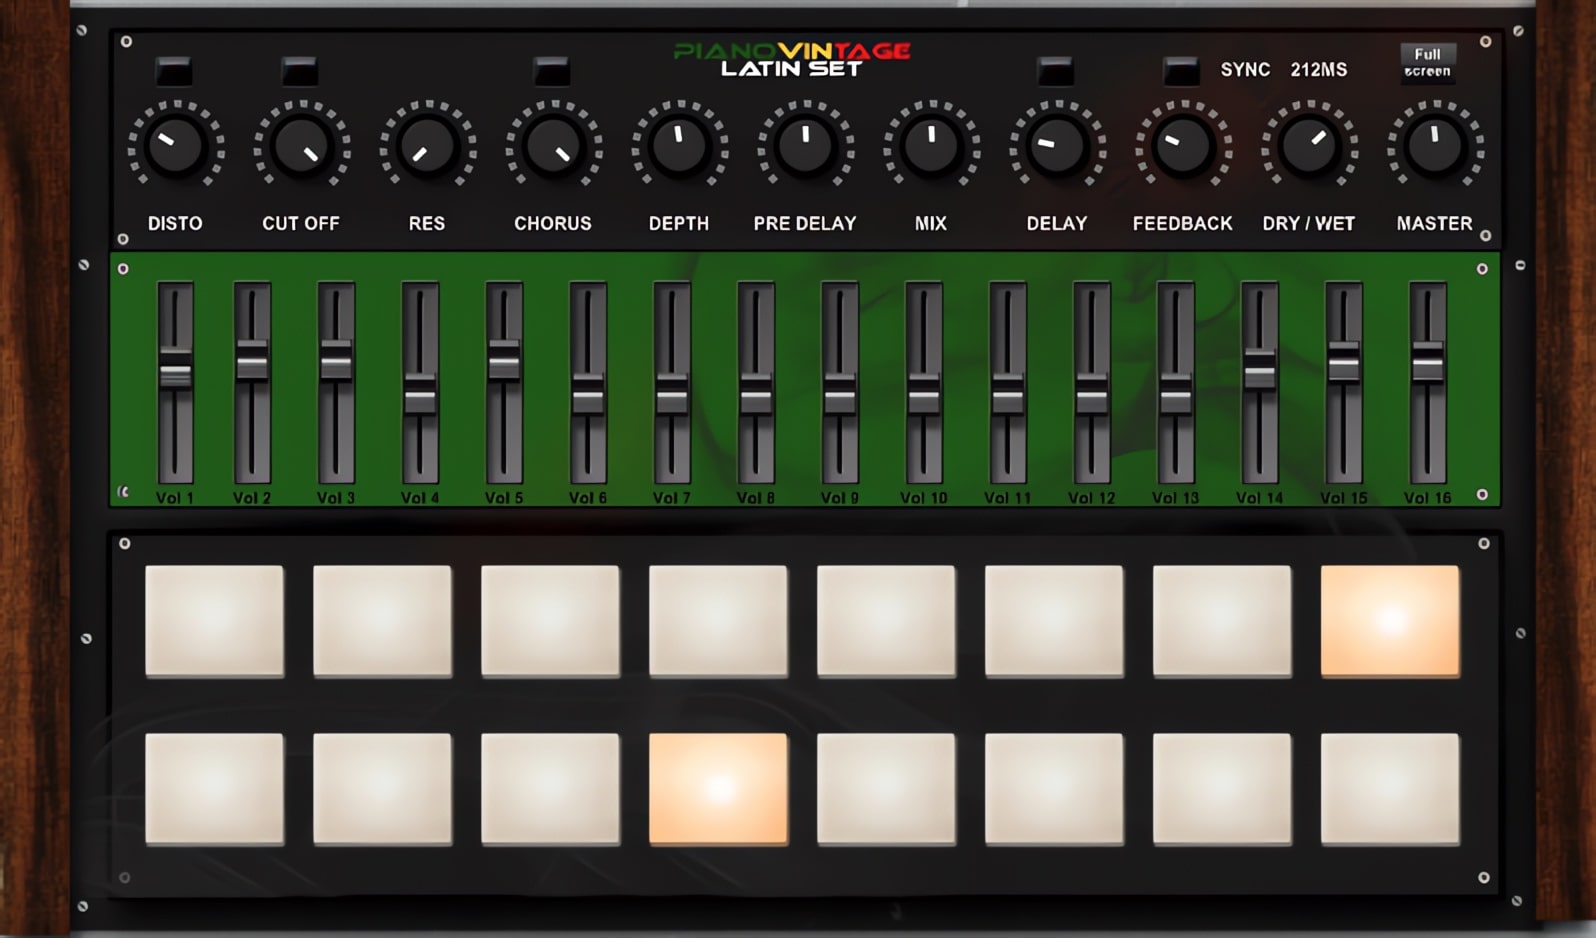Screen dimensions: 1596x938
Task: Click the Piano Vintage Latin Set logo
Action: coord(792,59)
